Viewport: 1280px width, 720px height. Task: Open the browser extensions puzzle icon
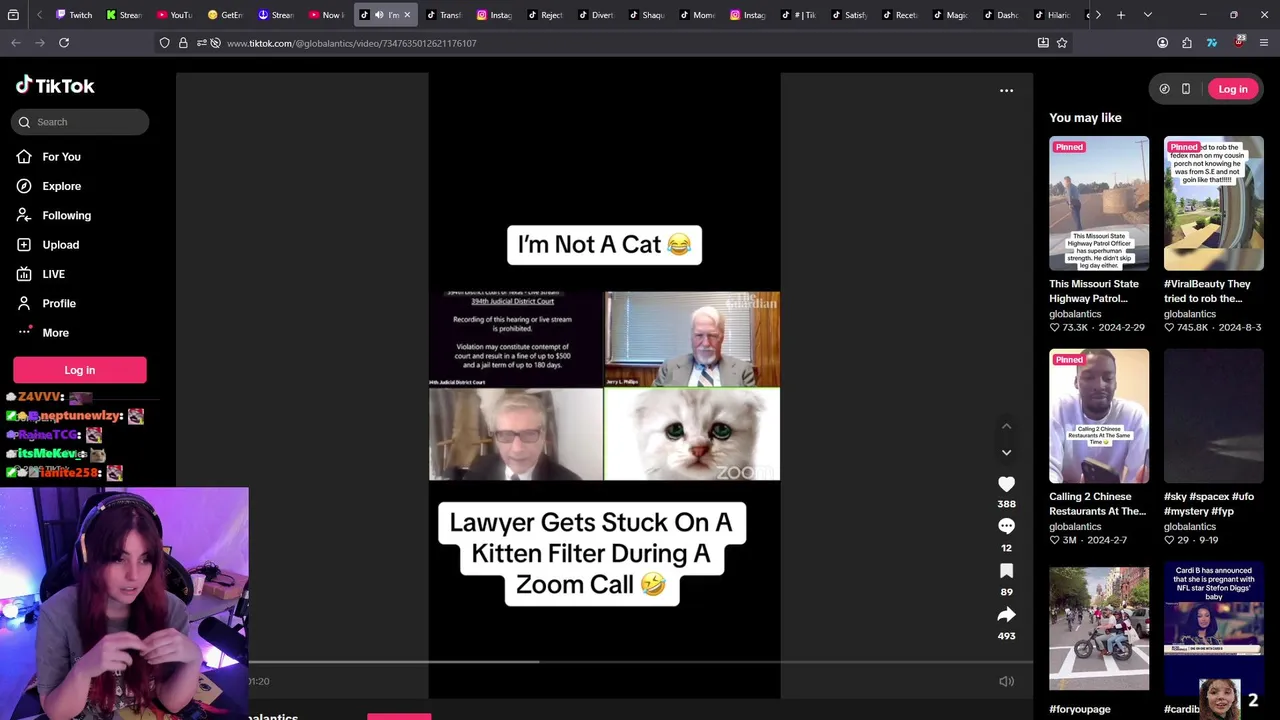pos(1187,43)
